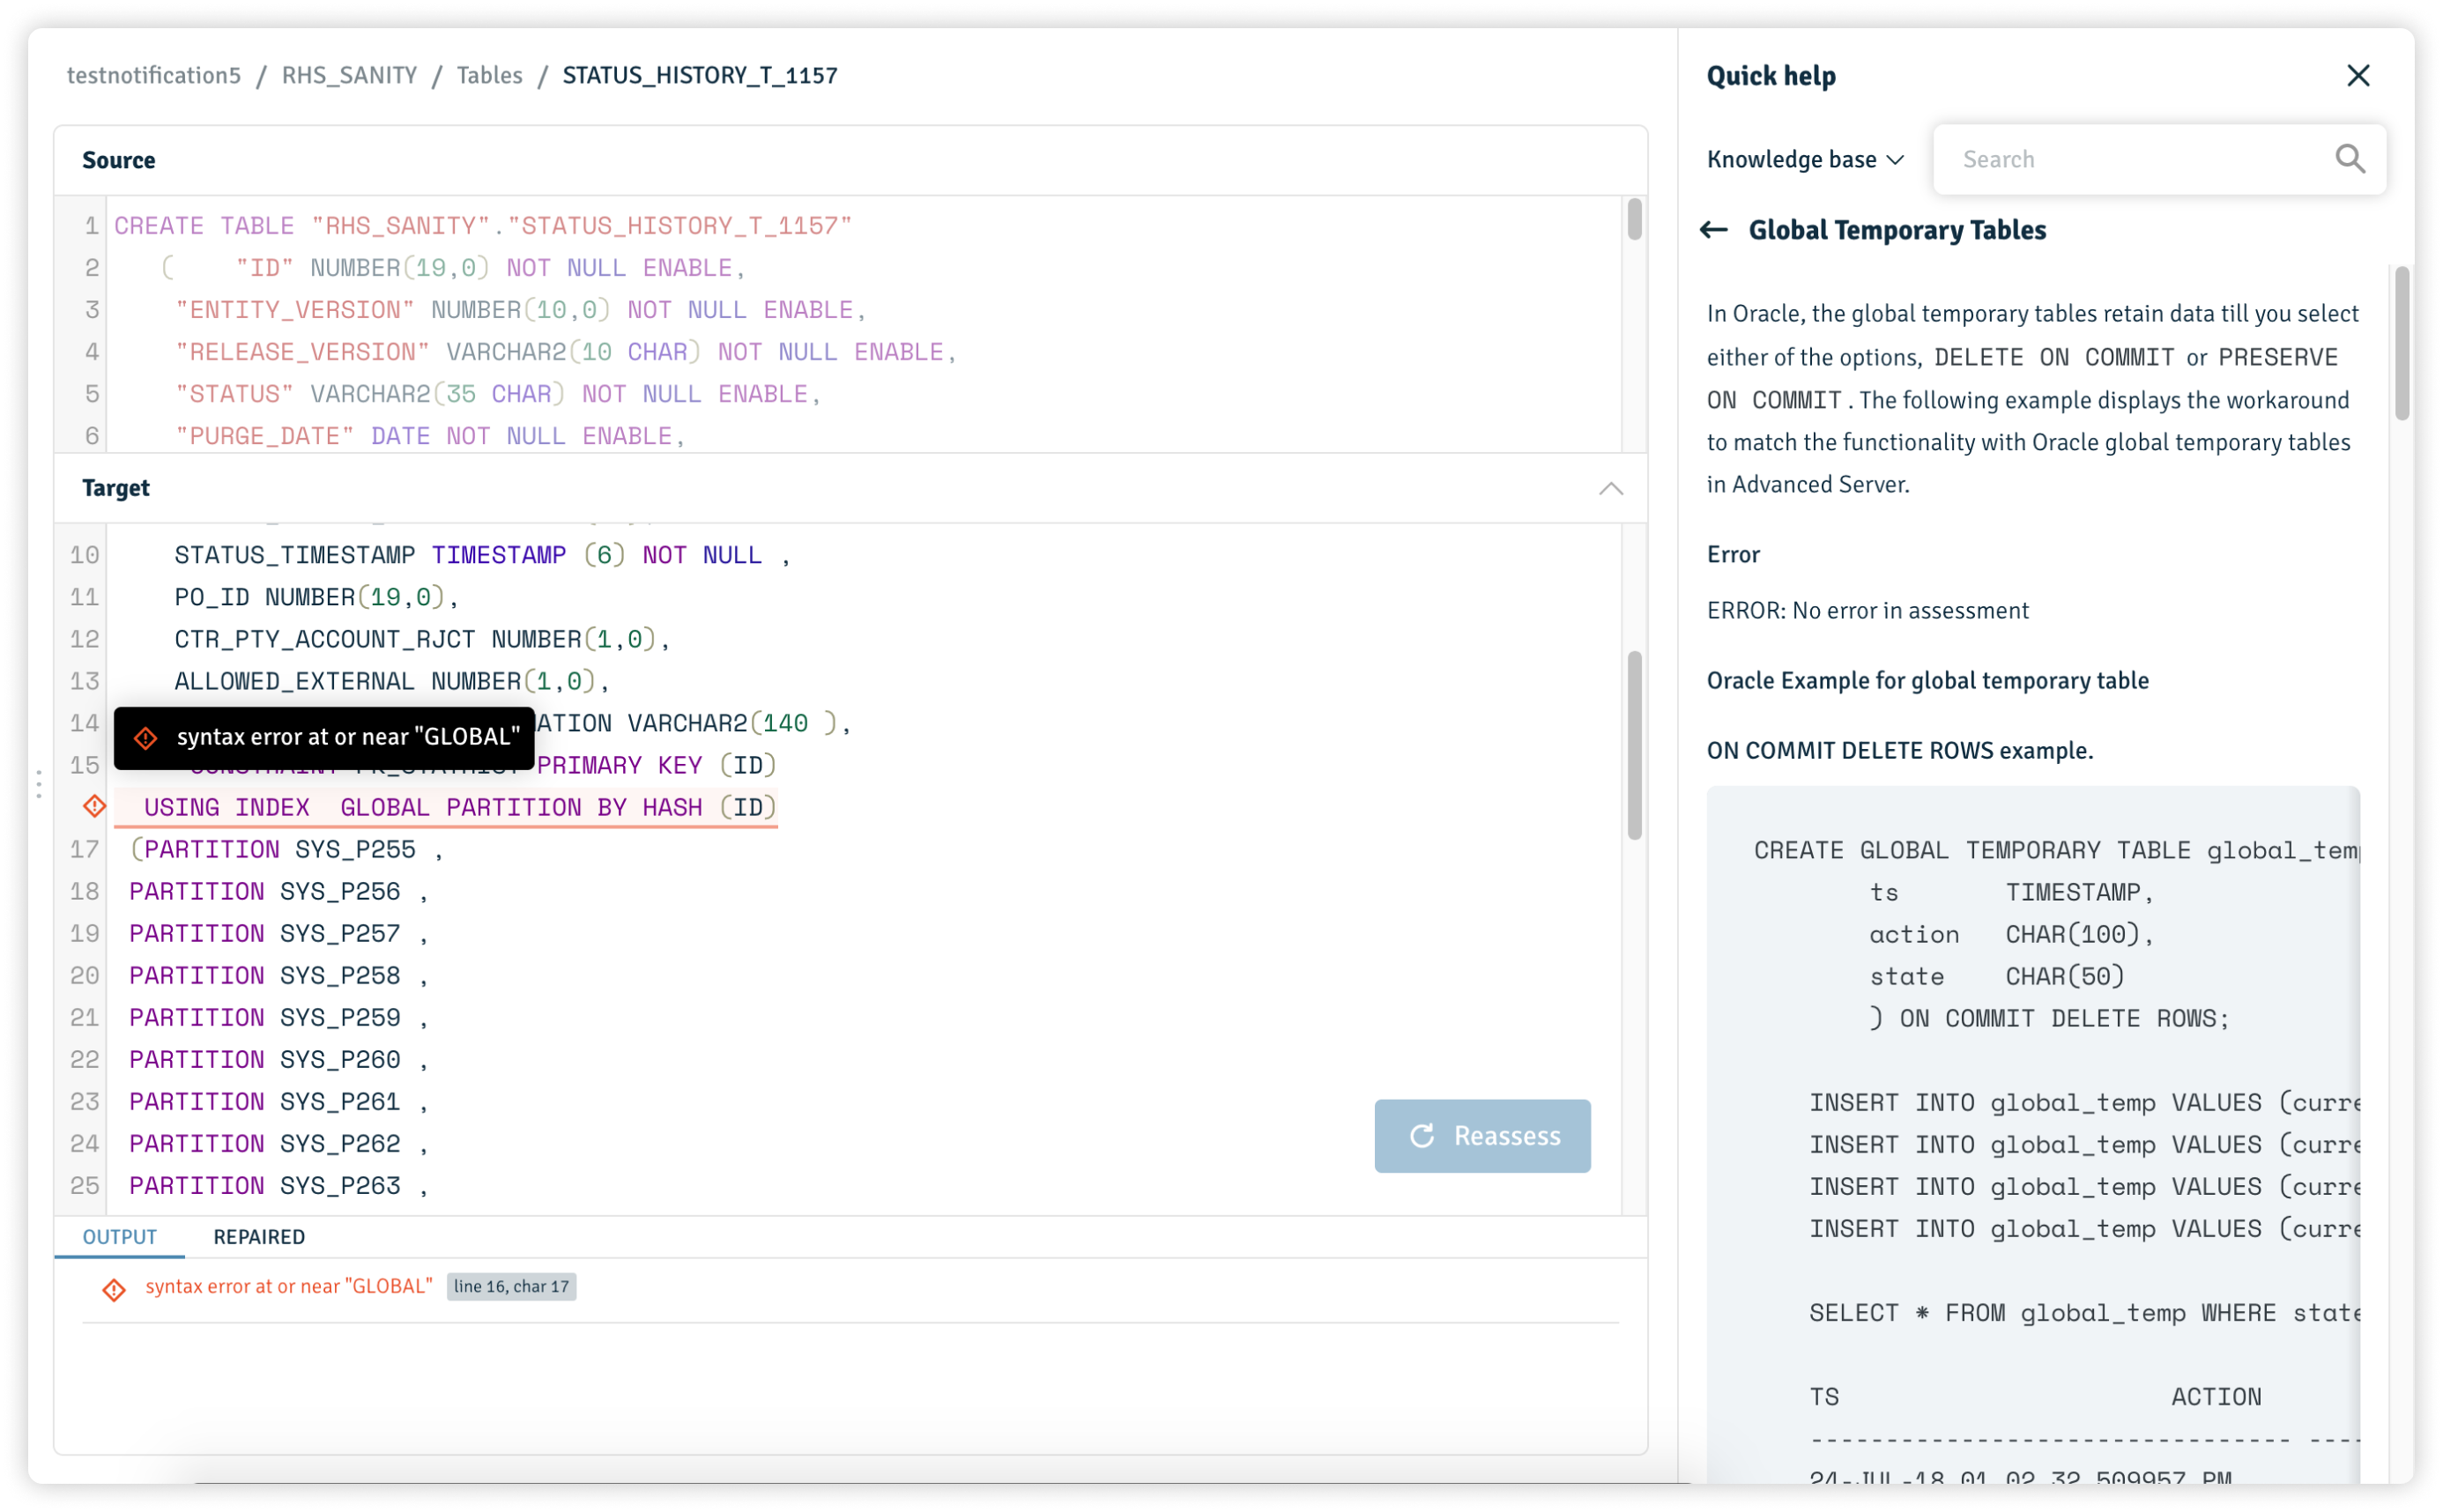
Task: Click the Global Temporary Tables title
Action: click(x=1897, y=230)
